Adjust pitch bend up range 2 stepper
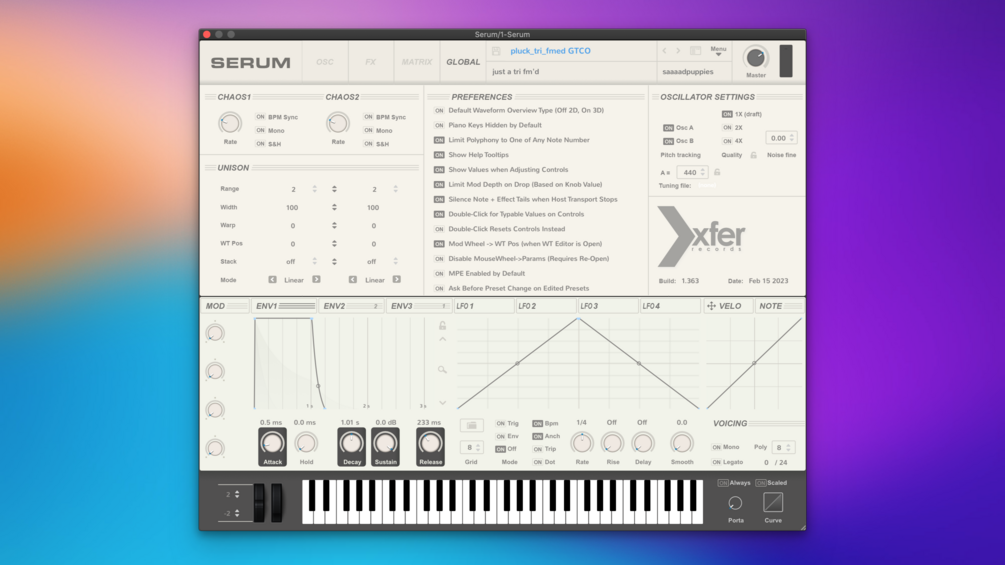Image resolution: width=1005 pixels, height=565 pixels. pos(237,495)
